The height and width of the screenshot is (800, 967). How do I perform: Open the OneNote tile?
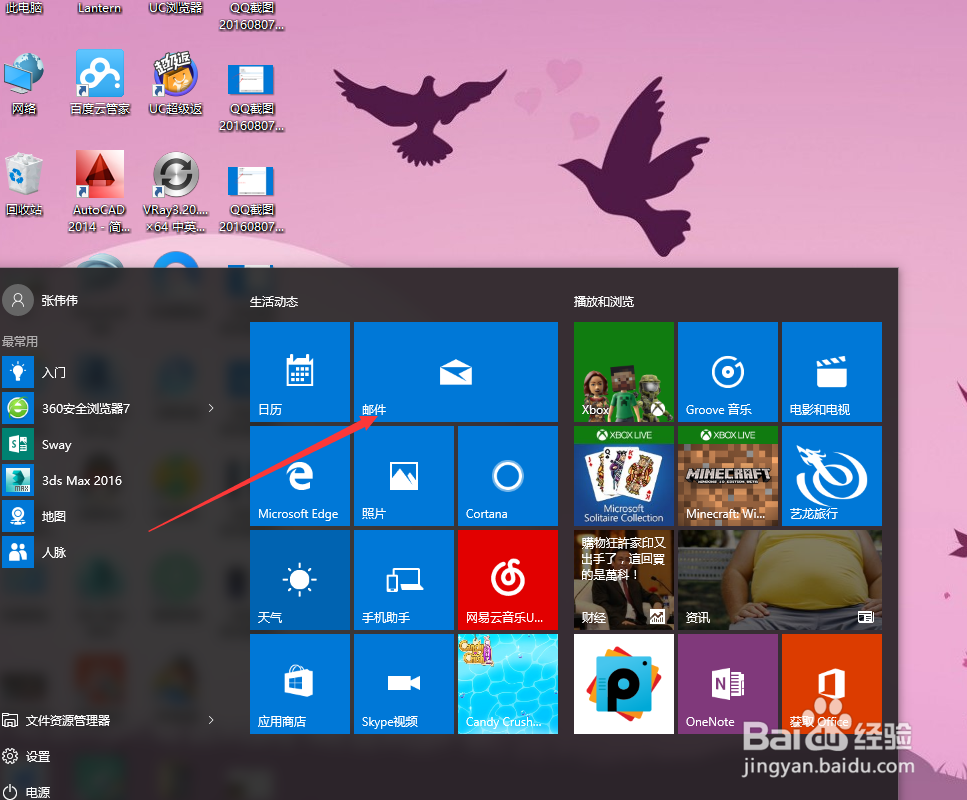tap(728, 683)
